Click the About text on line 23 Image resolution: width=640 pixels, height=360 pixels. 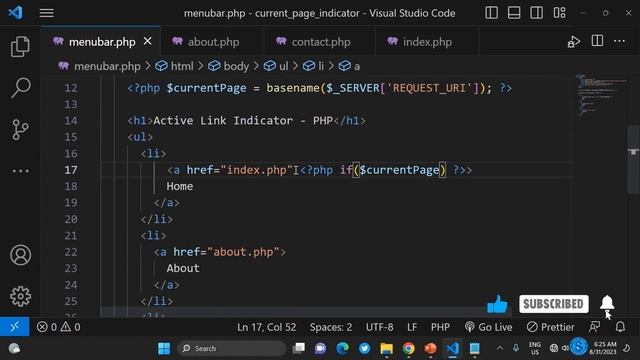pos(183,268)
